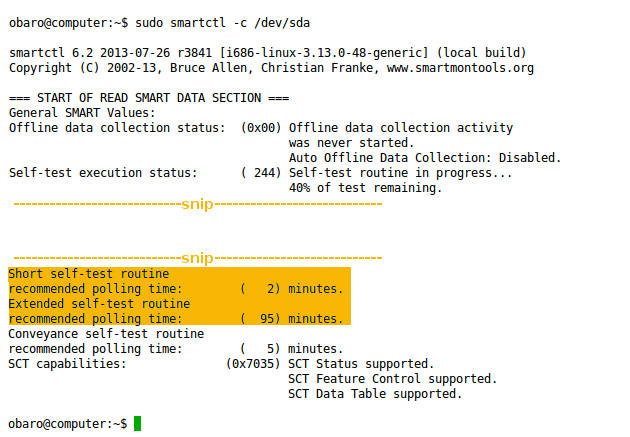The image size is (630, 437).
Task: Click the 'Self-test execution status:' label
Action: click(106, 173)
